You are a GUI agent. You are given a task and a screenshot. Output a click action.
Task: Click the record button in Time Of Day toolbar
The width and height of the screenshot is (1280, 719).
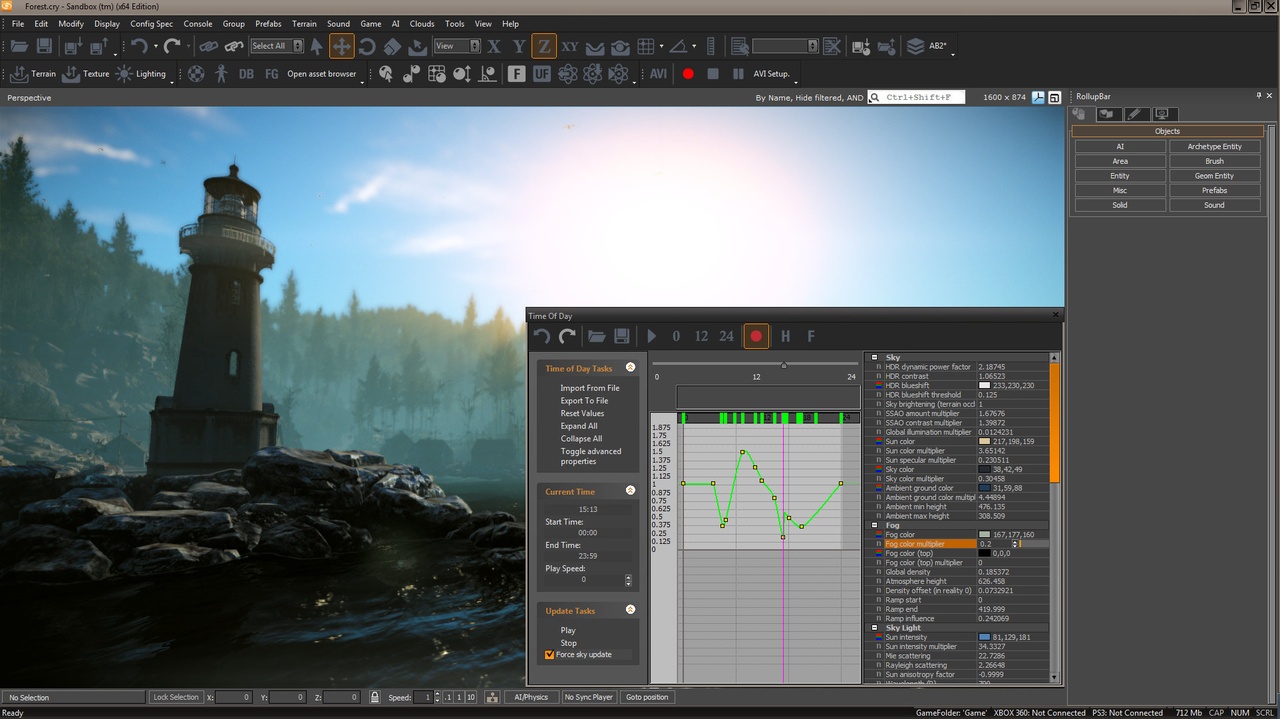click(x=756, y=336)
